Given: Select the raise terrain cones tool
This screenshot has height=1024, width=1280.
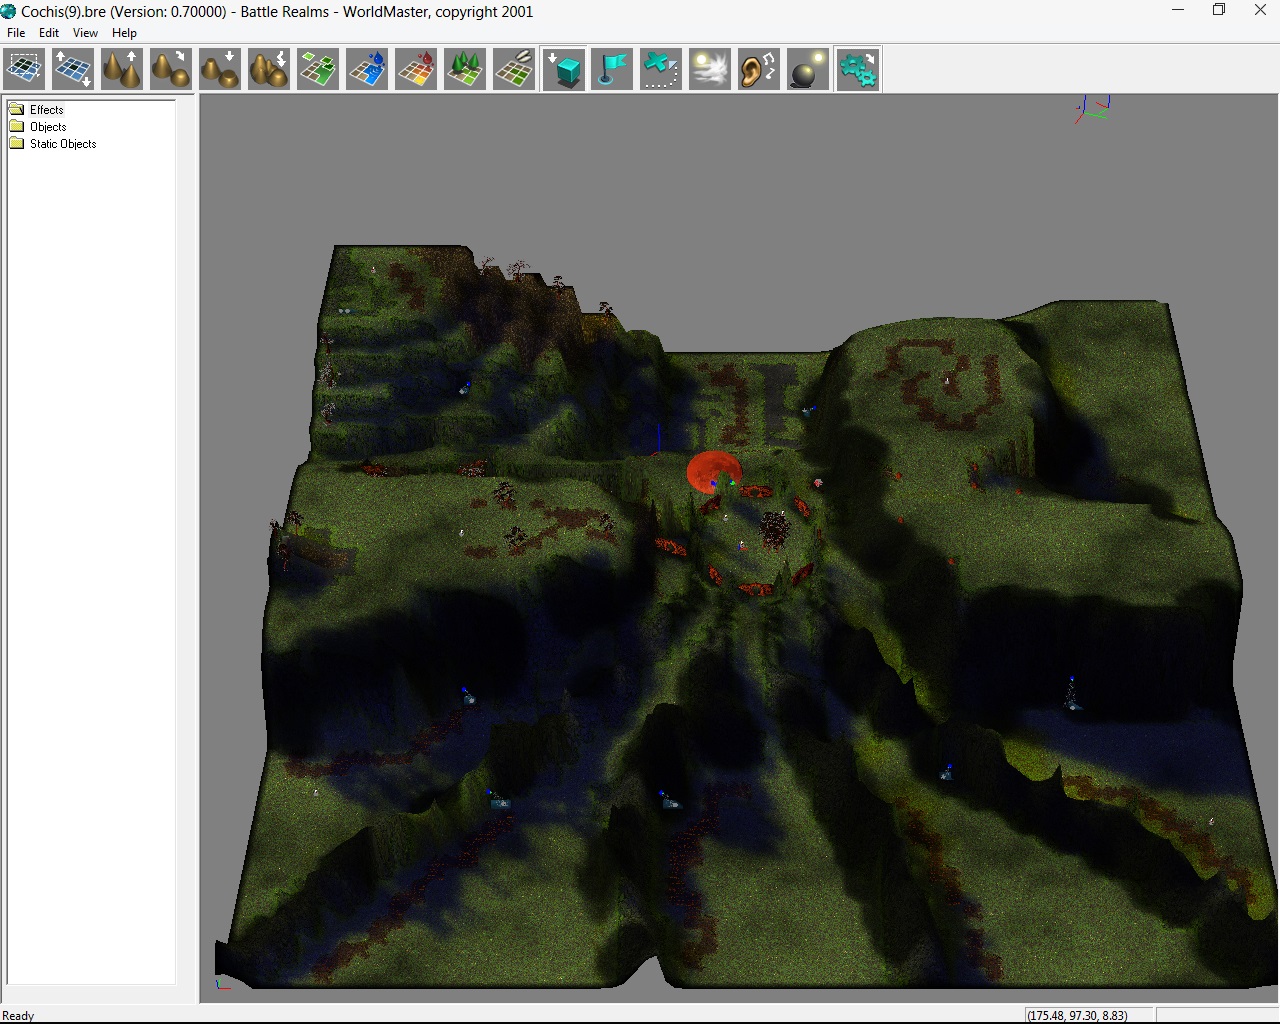Looking at the screenshot, I should [122, 70].
